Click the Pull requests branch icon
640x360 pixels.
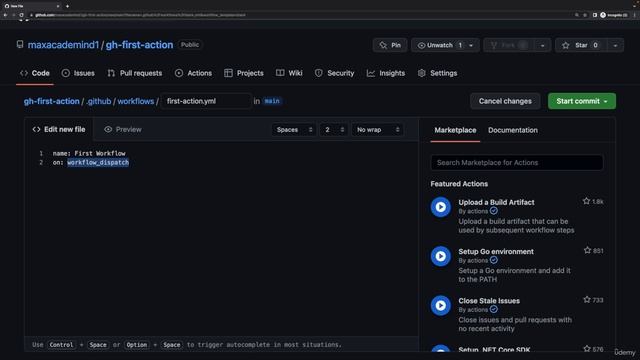click(111, 73)
